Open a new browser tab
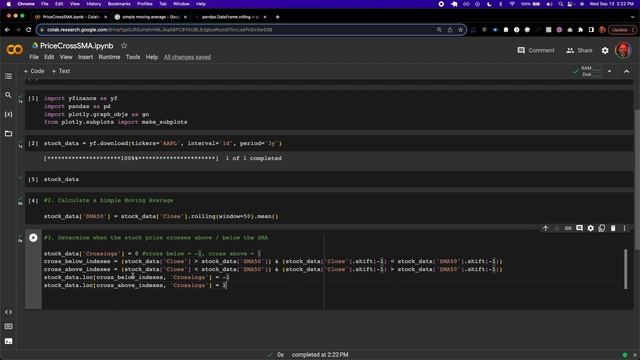Viewport: 640px width, 360px height. coord(278,17)
